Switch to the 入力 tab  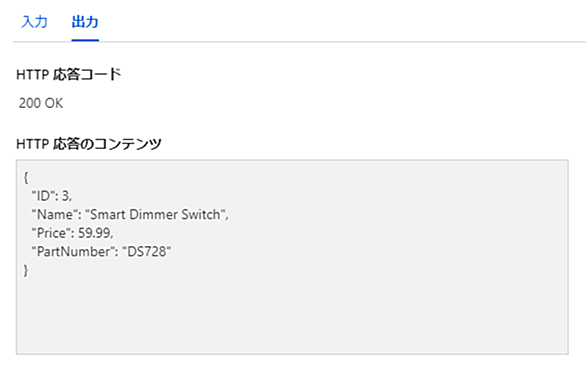(34, 22)
